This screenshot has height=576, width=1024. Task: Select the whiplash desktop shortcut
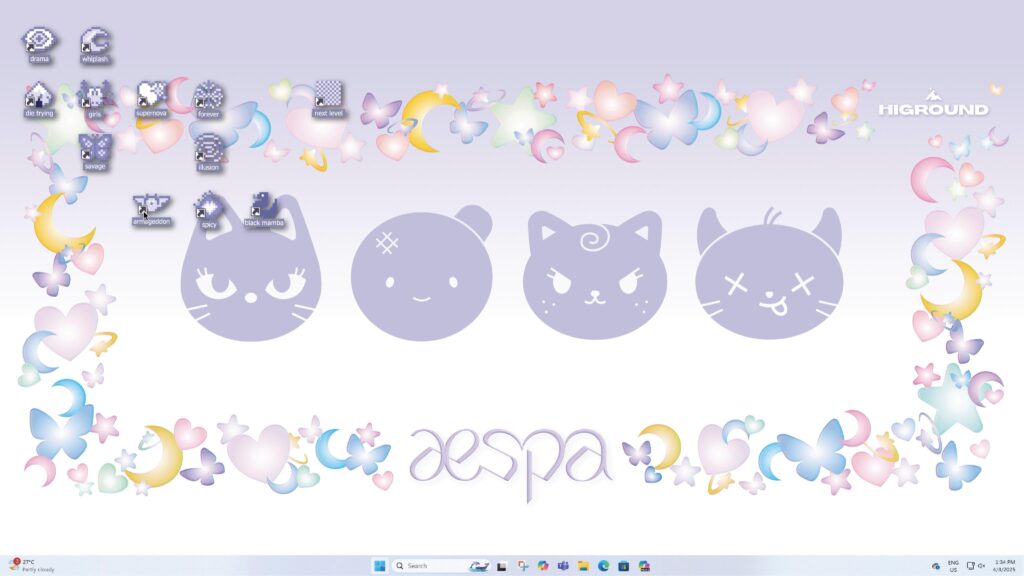tap(95, 44)
